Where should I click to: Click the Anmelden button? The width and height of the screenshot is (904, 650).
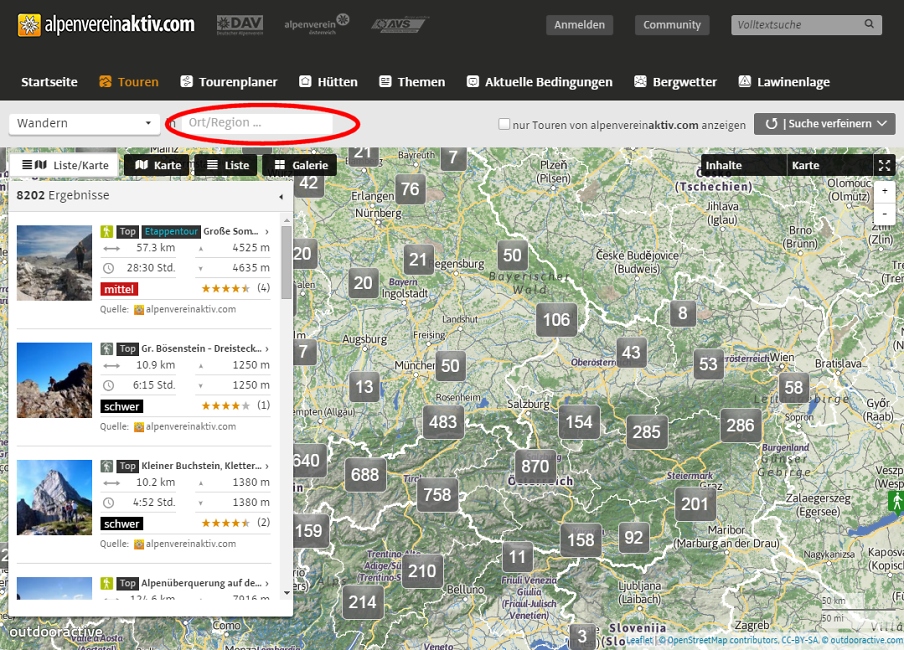(579, 25)
